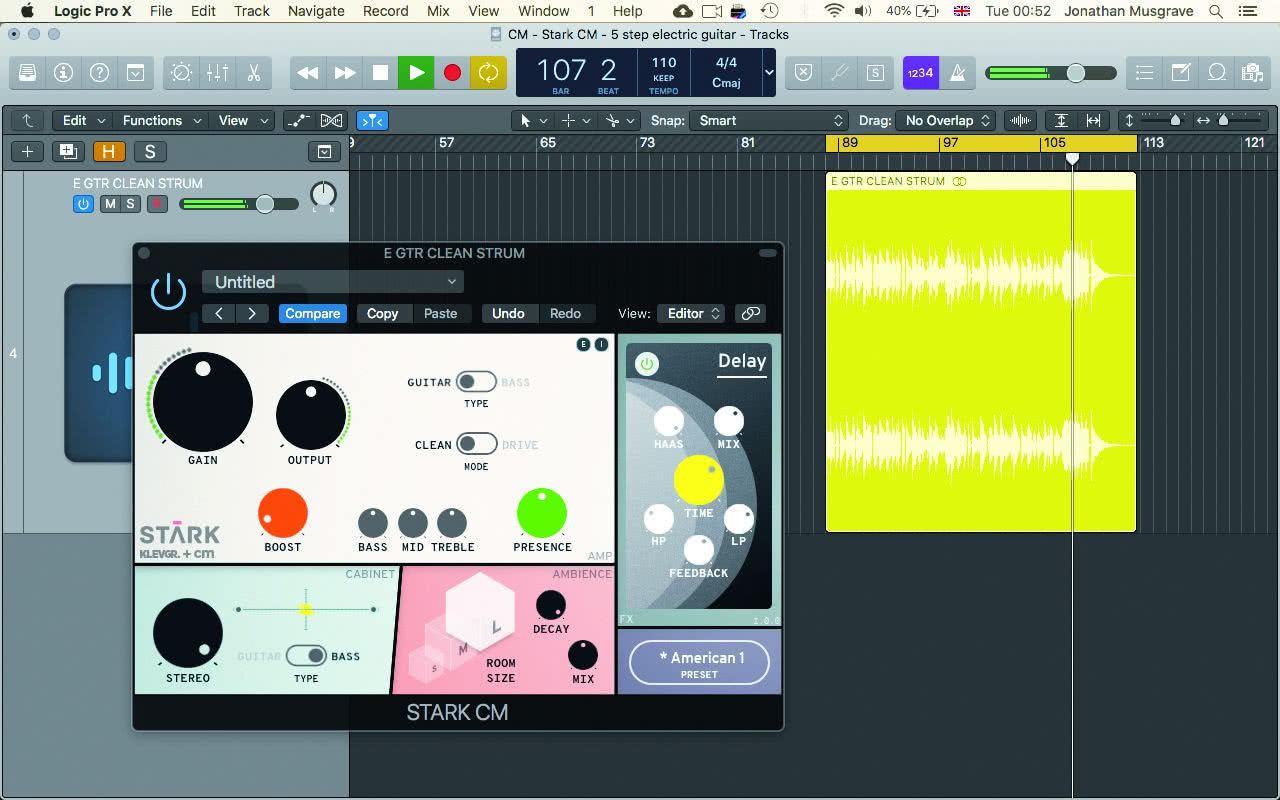This screenshot has width=1280, height=800.
Task: Switch amp TYPE toggle to Bass
Action: [476, 382]
